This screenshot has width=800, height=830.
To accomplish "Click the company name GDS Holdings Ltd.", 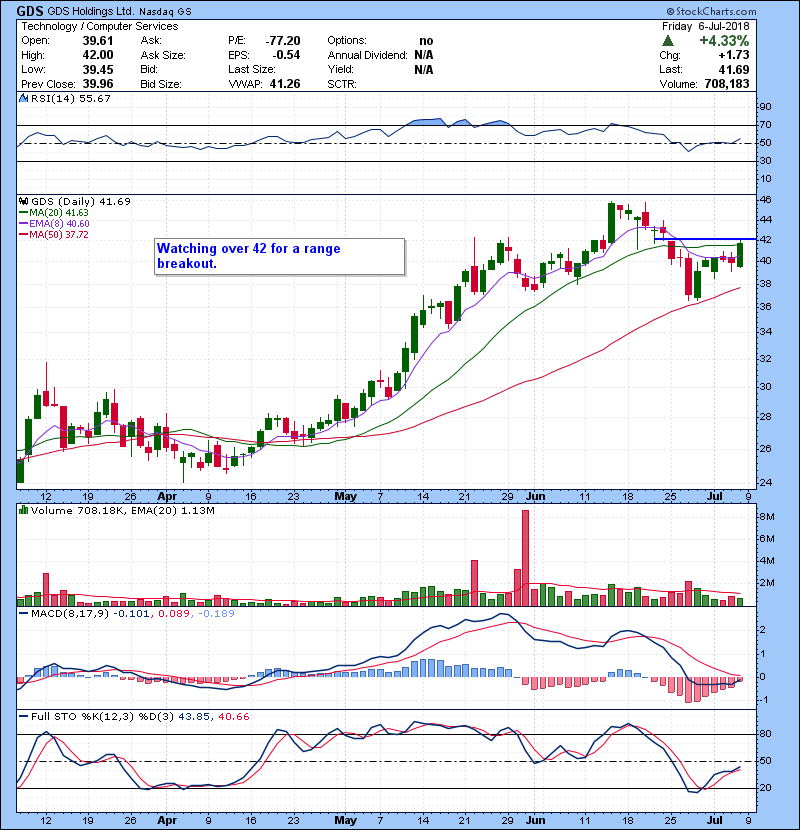I will tap(91, 11).
